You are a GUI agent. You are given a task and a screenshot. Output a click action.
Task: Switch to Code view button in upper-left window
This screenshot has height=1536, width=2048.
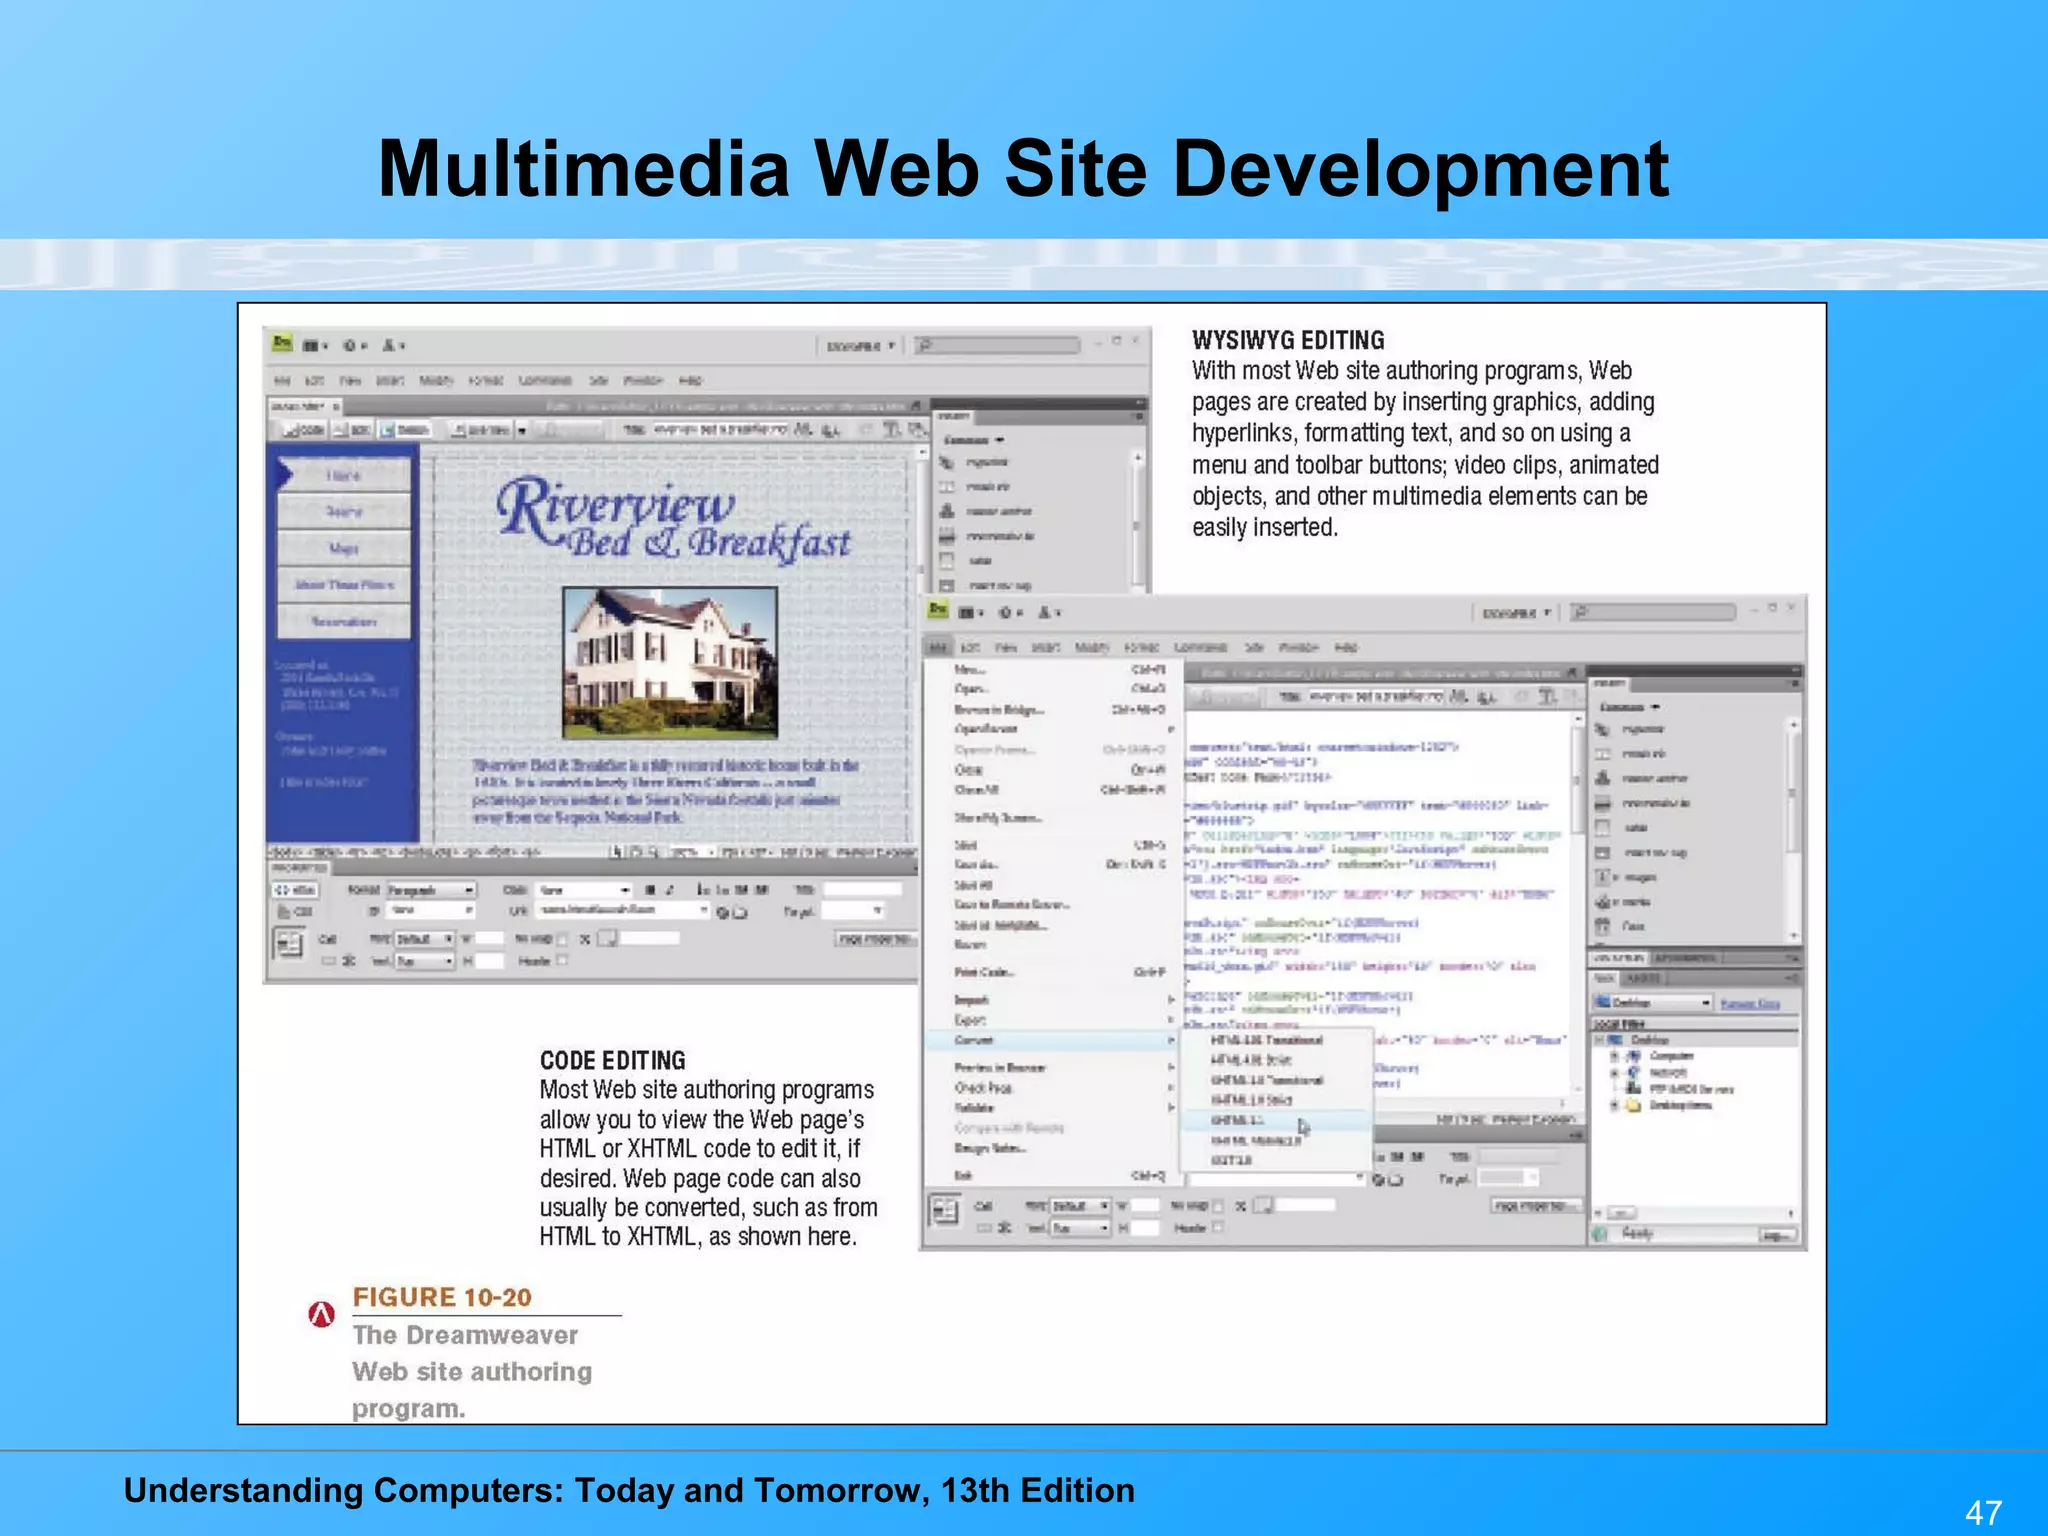coord(303,430)
